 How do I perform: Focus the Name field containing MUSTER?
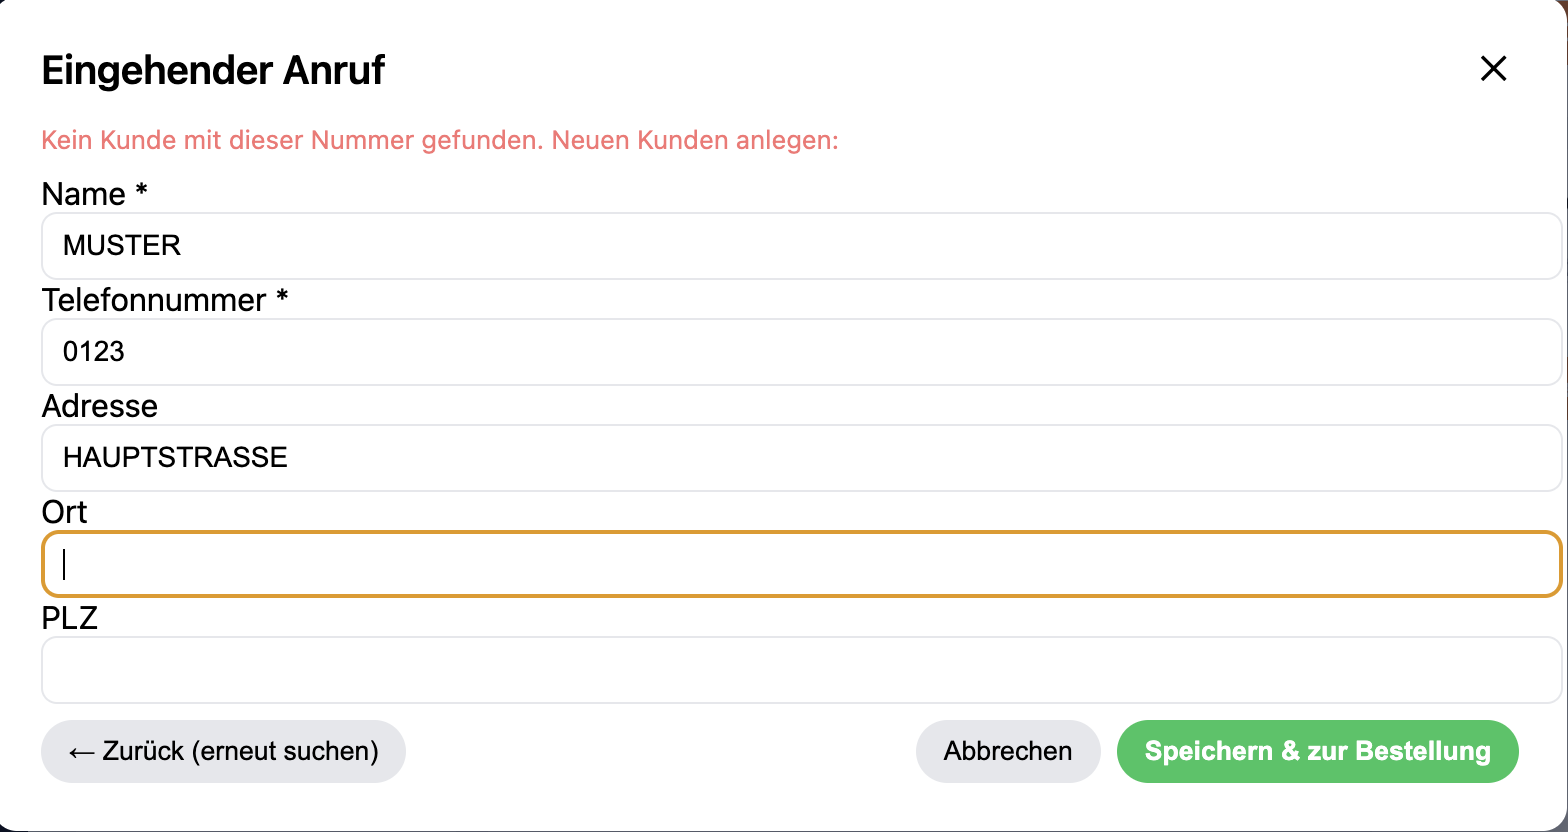tap(700, 246)
